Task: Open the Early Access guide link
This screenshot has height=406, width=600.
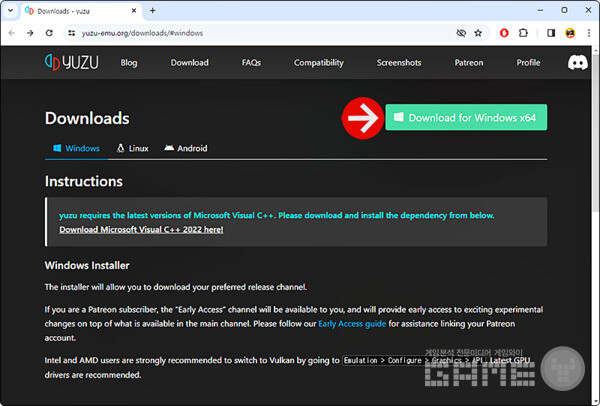Action: click(352, 324)
